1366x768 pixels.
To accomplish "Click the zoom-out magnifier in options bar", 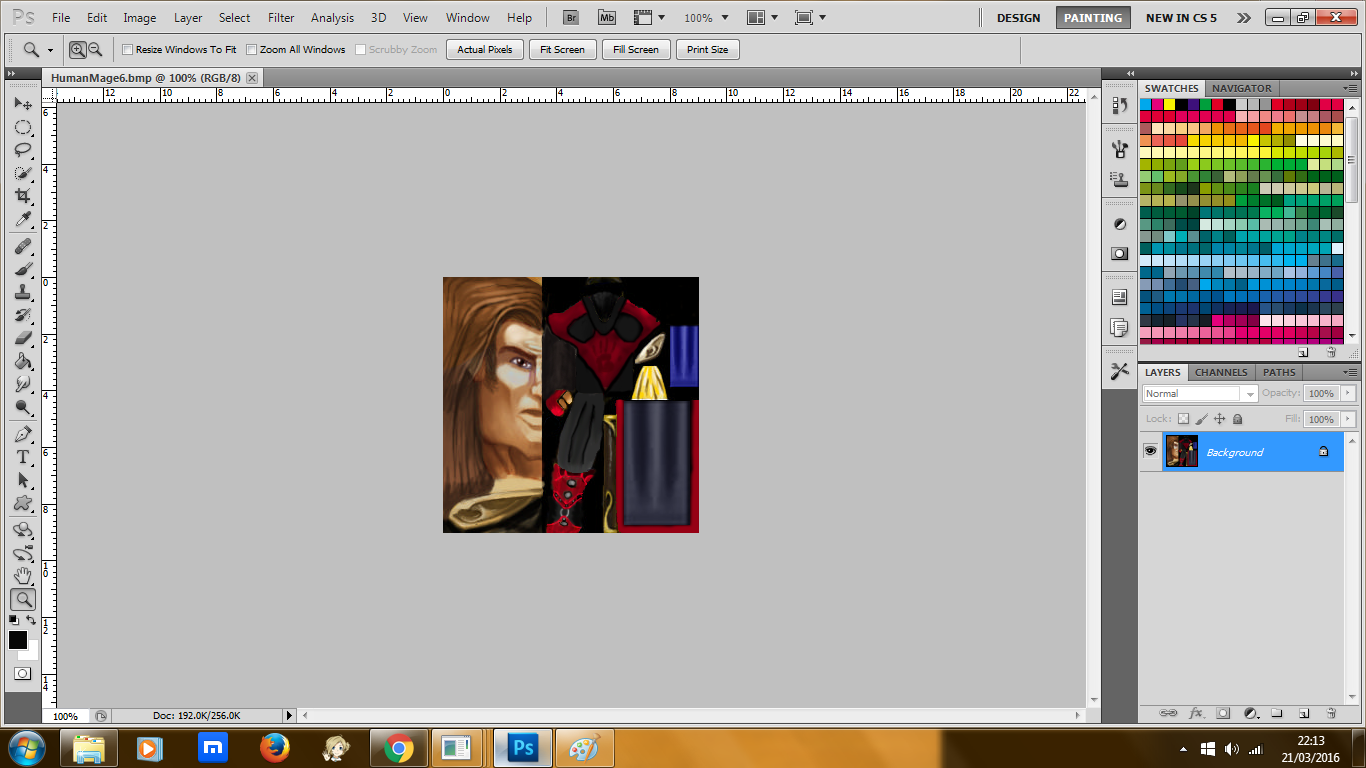I will point(95,49).
